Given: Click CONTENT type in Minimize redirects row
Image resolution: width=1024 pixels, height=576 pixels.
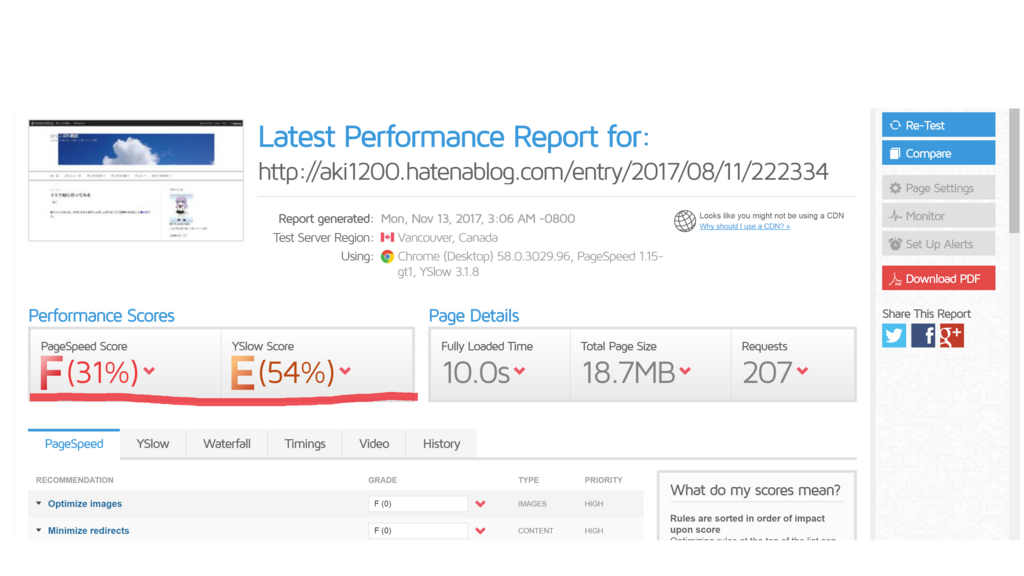Looking at the screenshot, I should (x=536, y=531).
